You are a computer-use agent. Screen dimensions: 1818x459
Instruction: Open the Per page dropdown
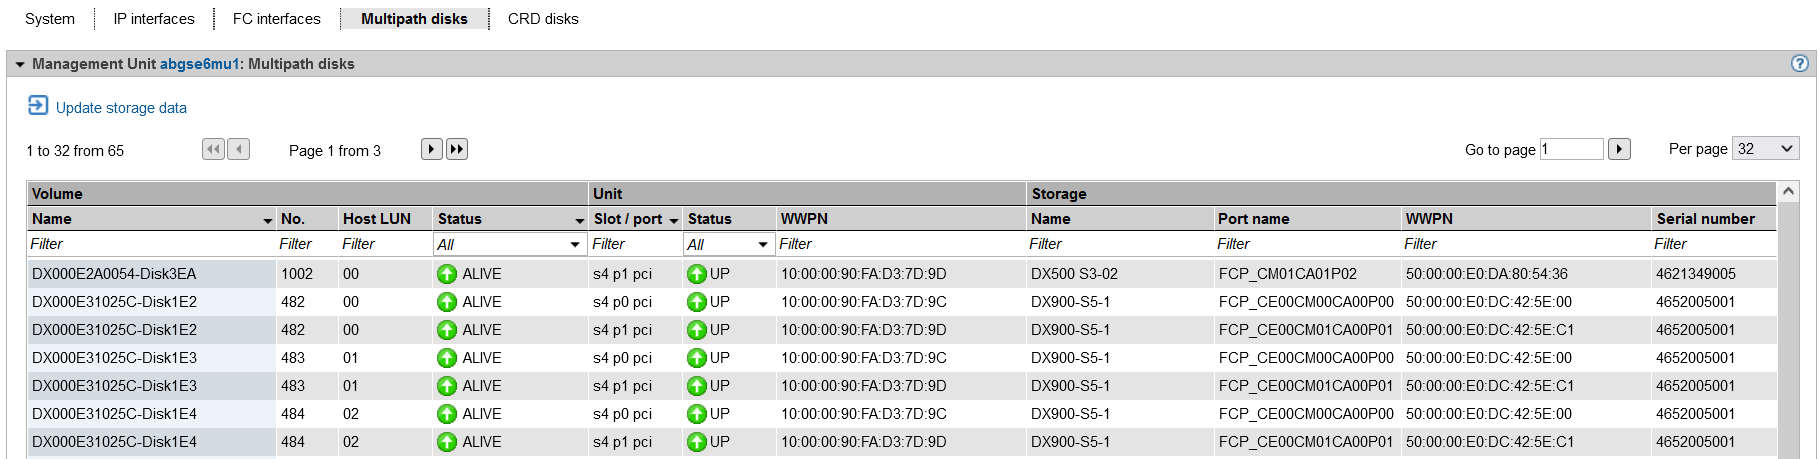1765,149
